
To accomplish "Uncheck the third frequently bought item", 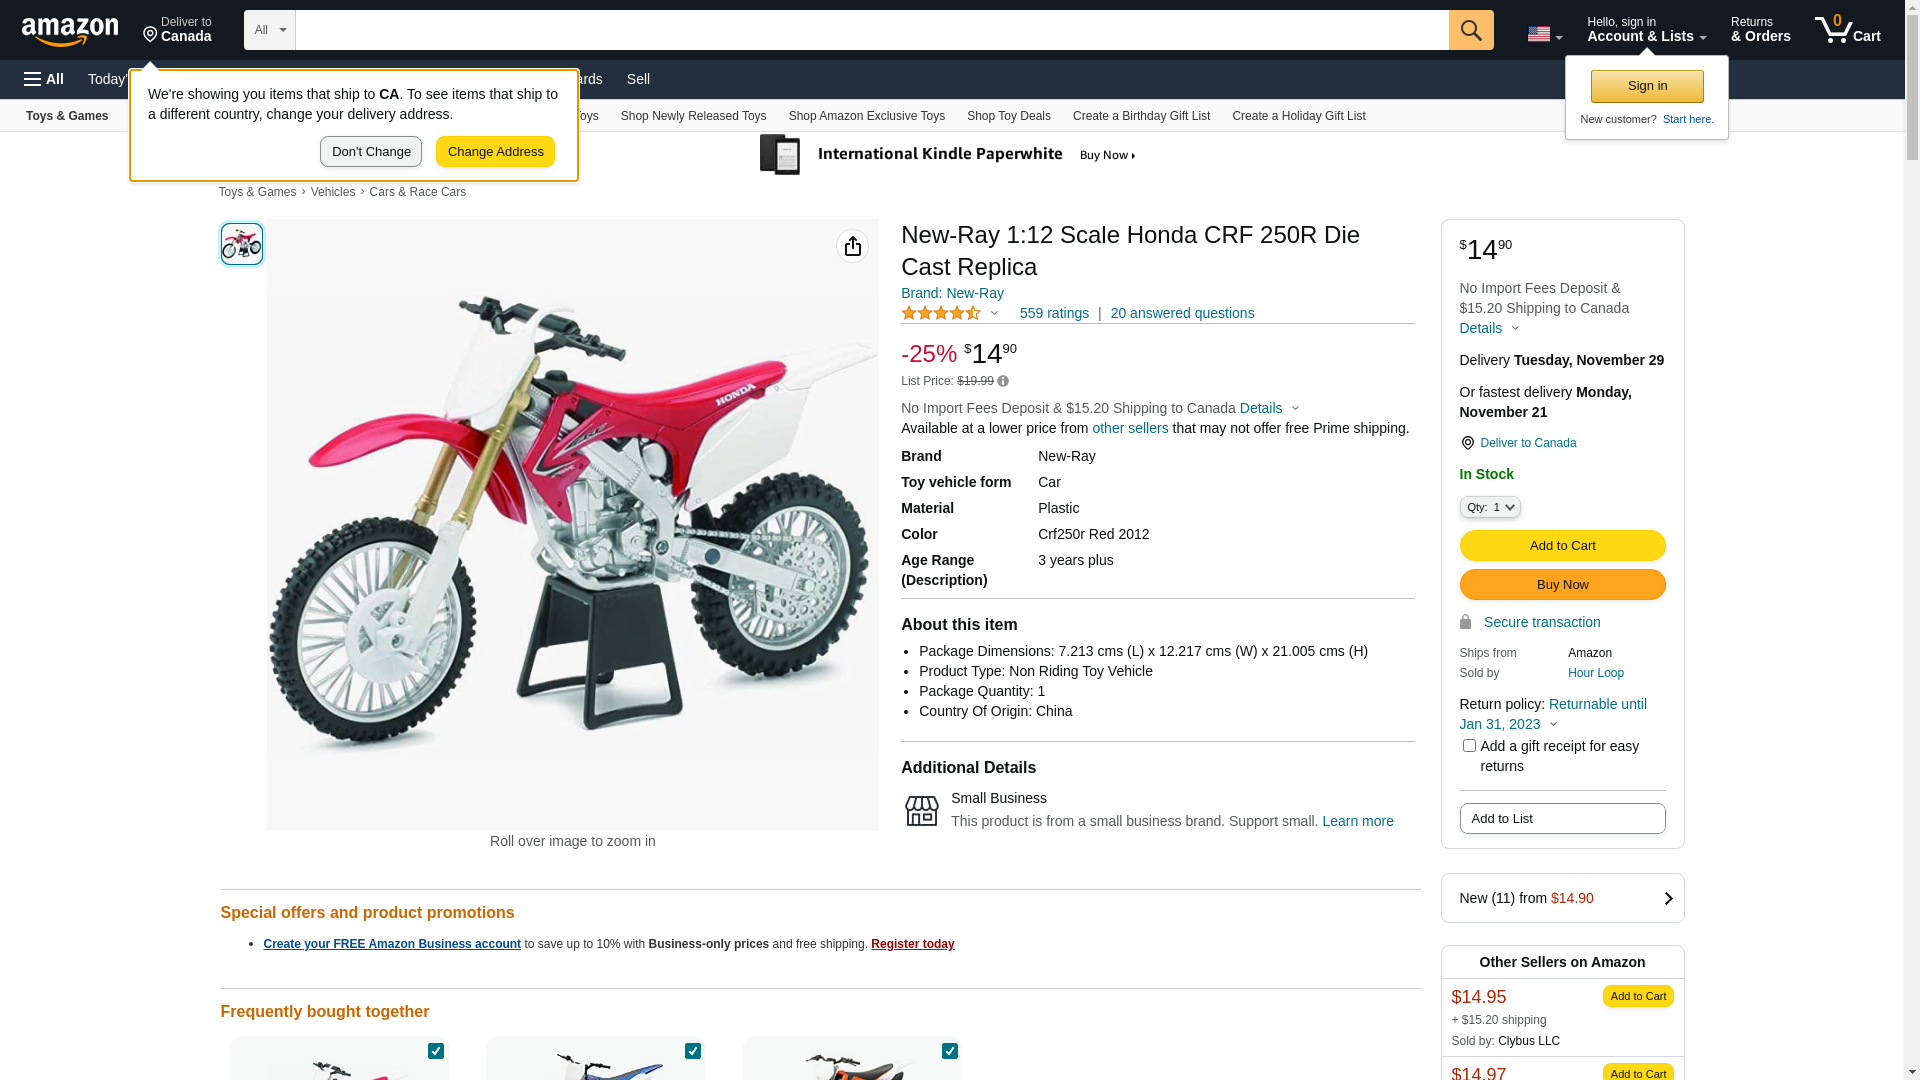I will click(950, 1051).
